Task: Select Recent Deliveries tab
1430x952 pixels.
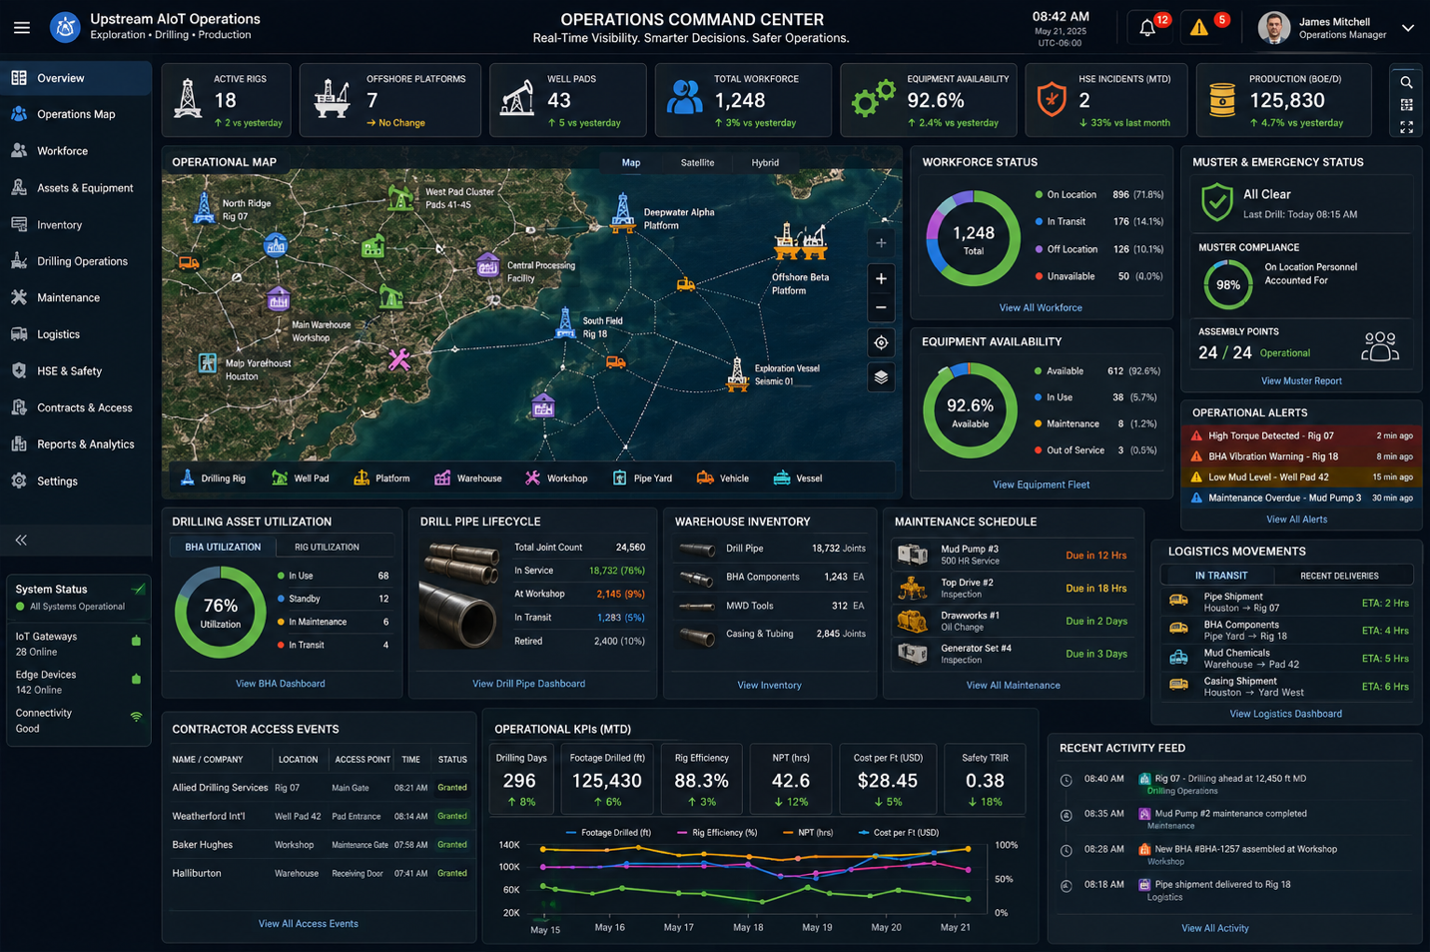Action: tap(1339, 576)
